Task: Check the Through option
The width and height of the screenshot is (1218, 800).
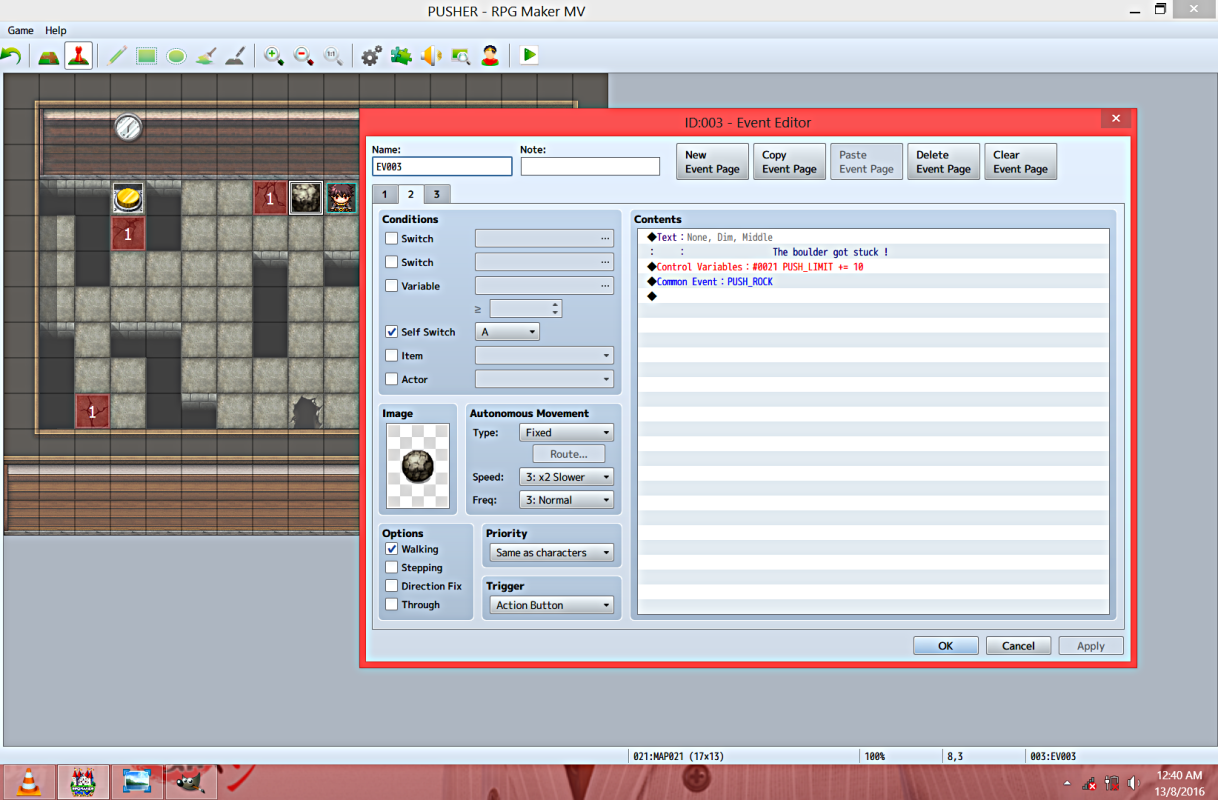Action: 392,605
